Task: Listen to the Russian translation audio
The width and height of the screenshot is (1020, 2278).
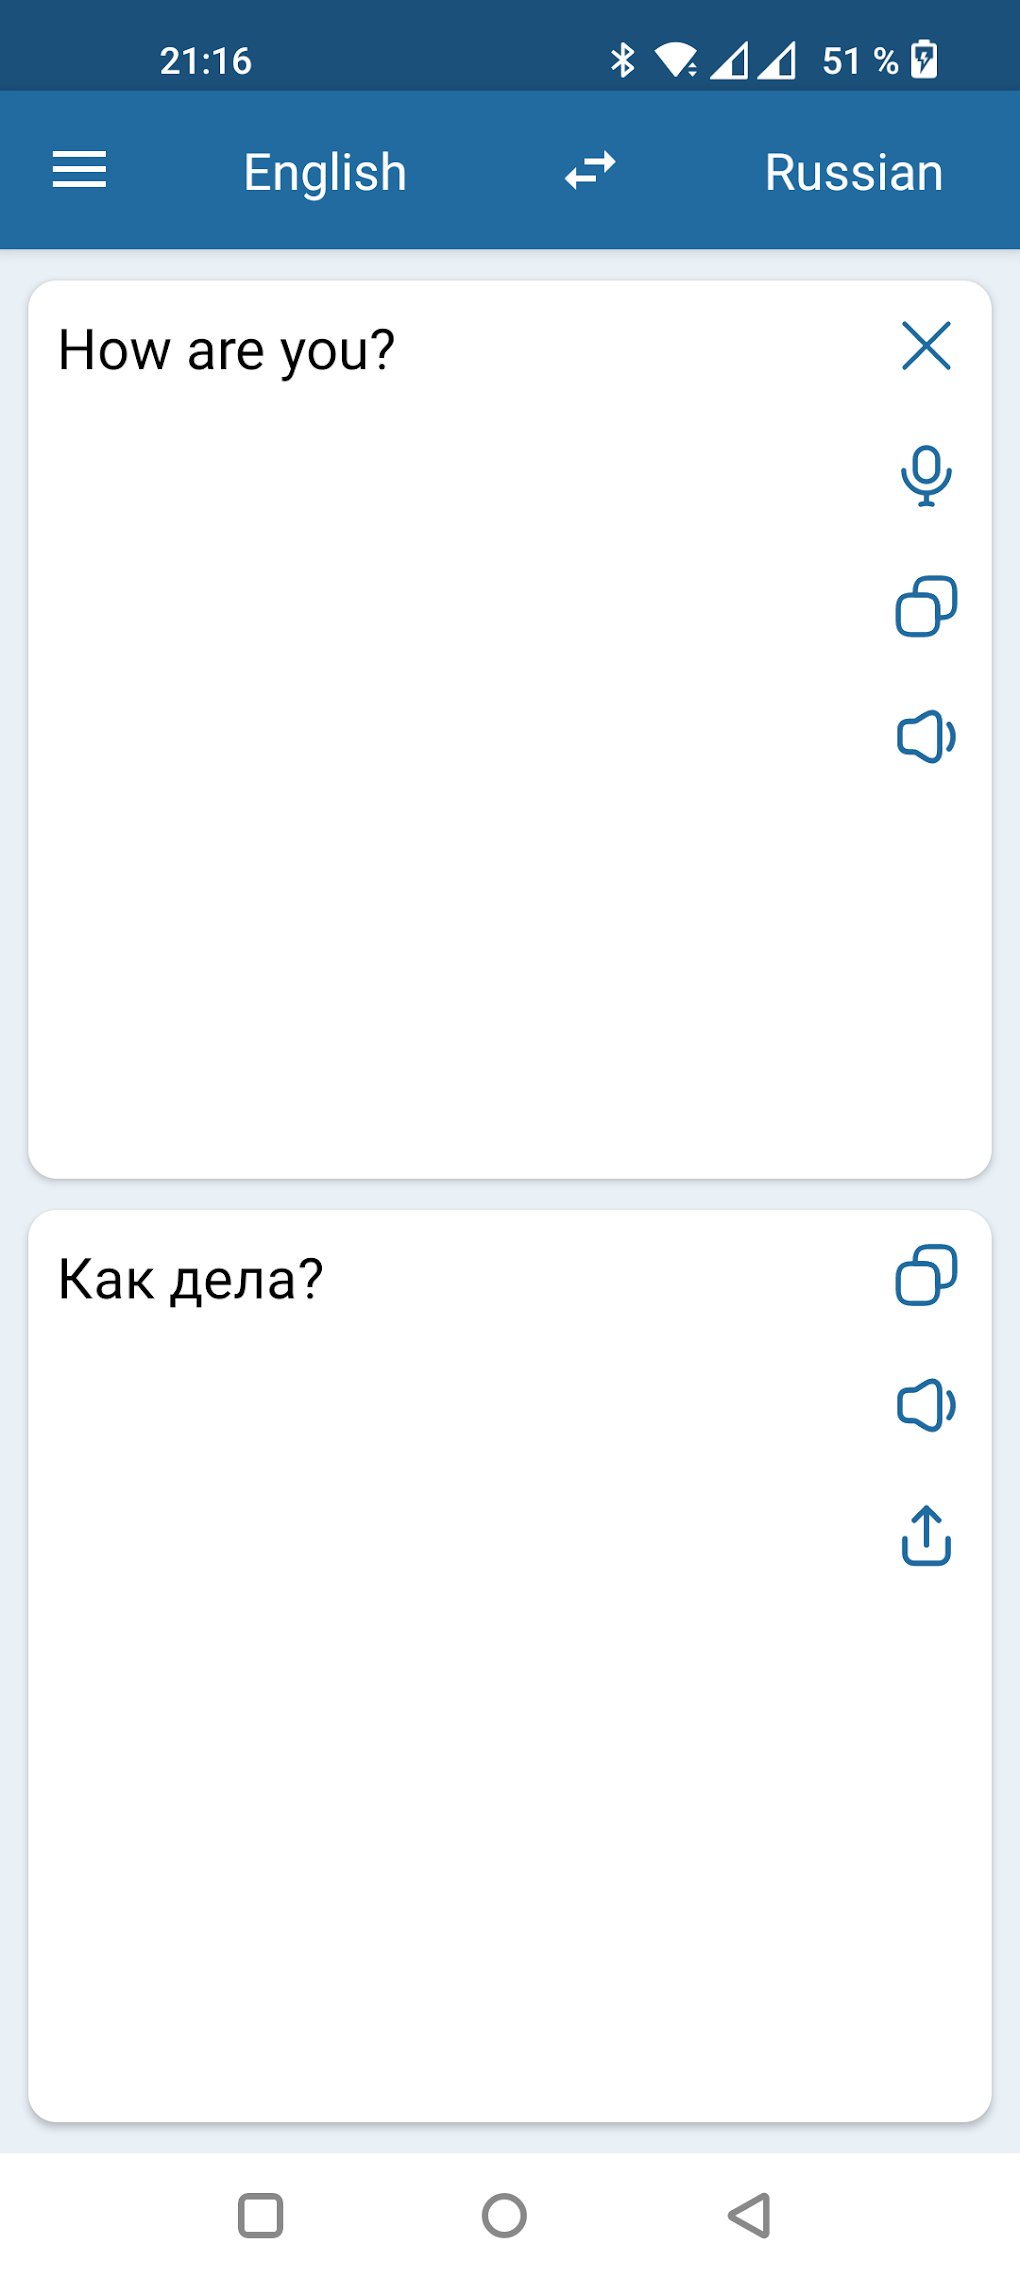Action: coord(925,1406)
